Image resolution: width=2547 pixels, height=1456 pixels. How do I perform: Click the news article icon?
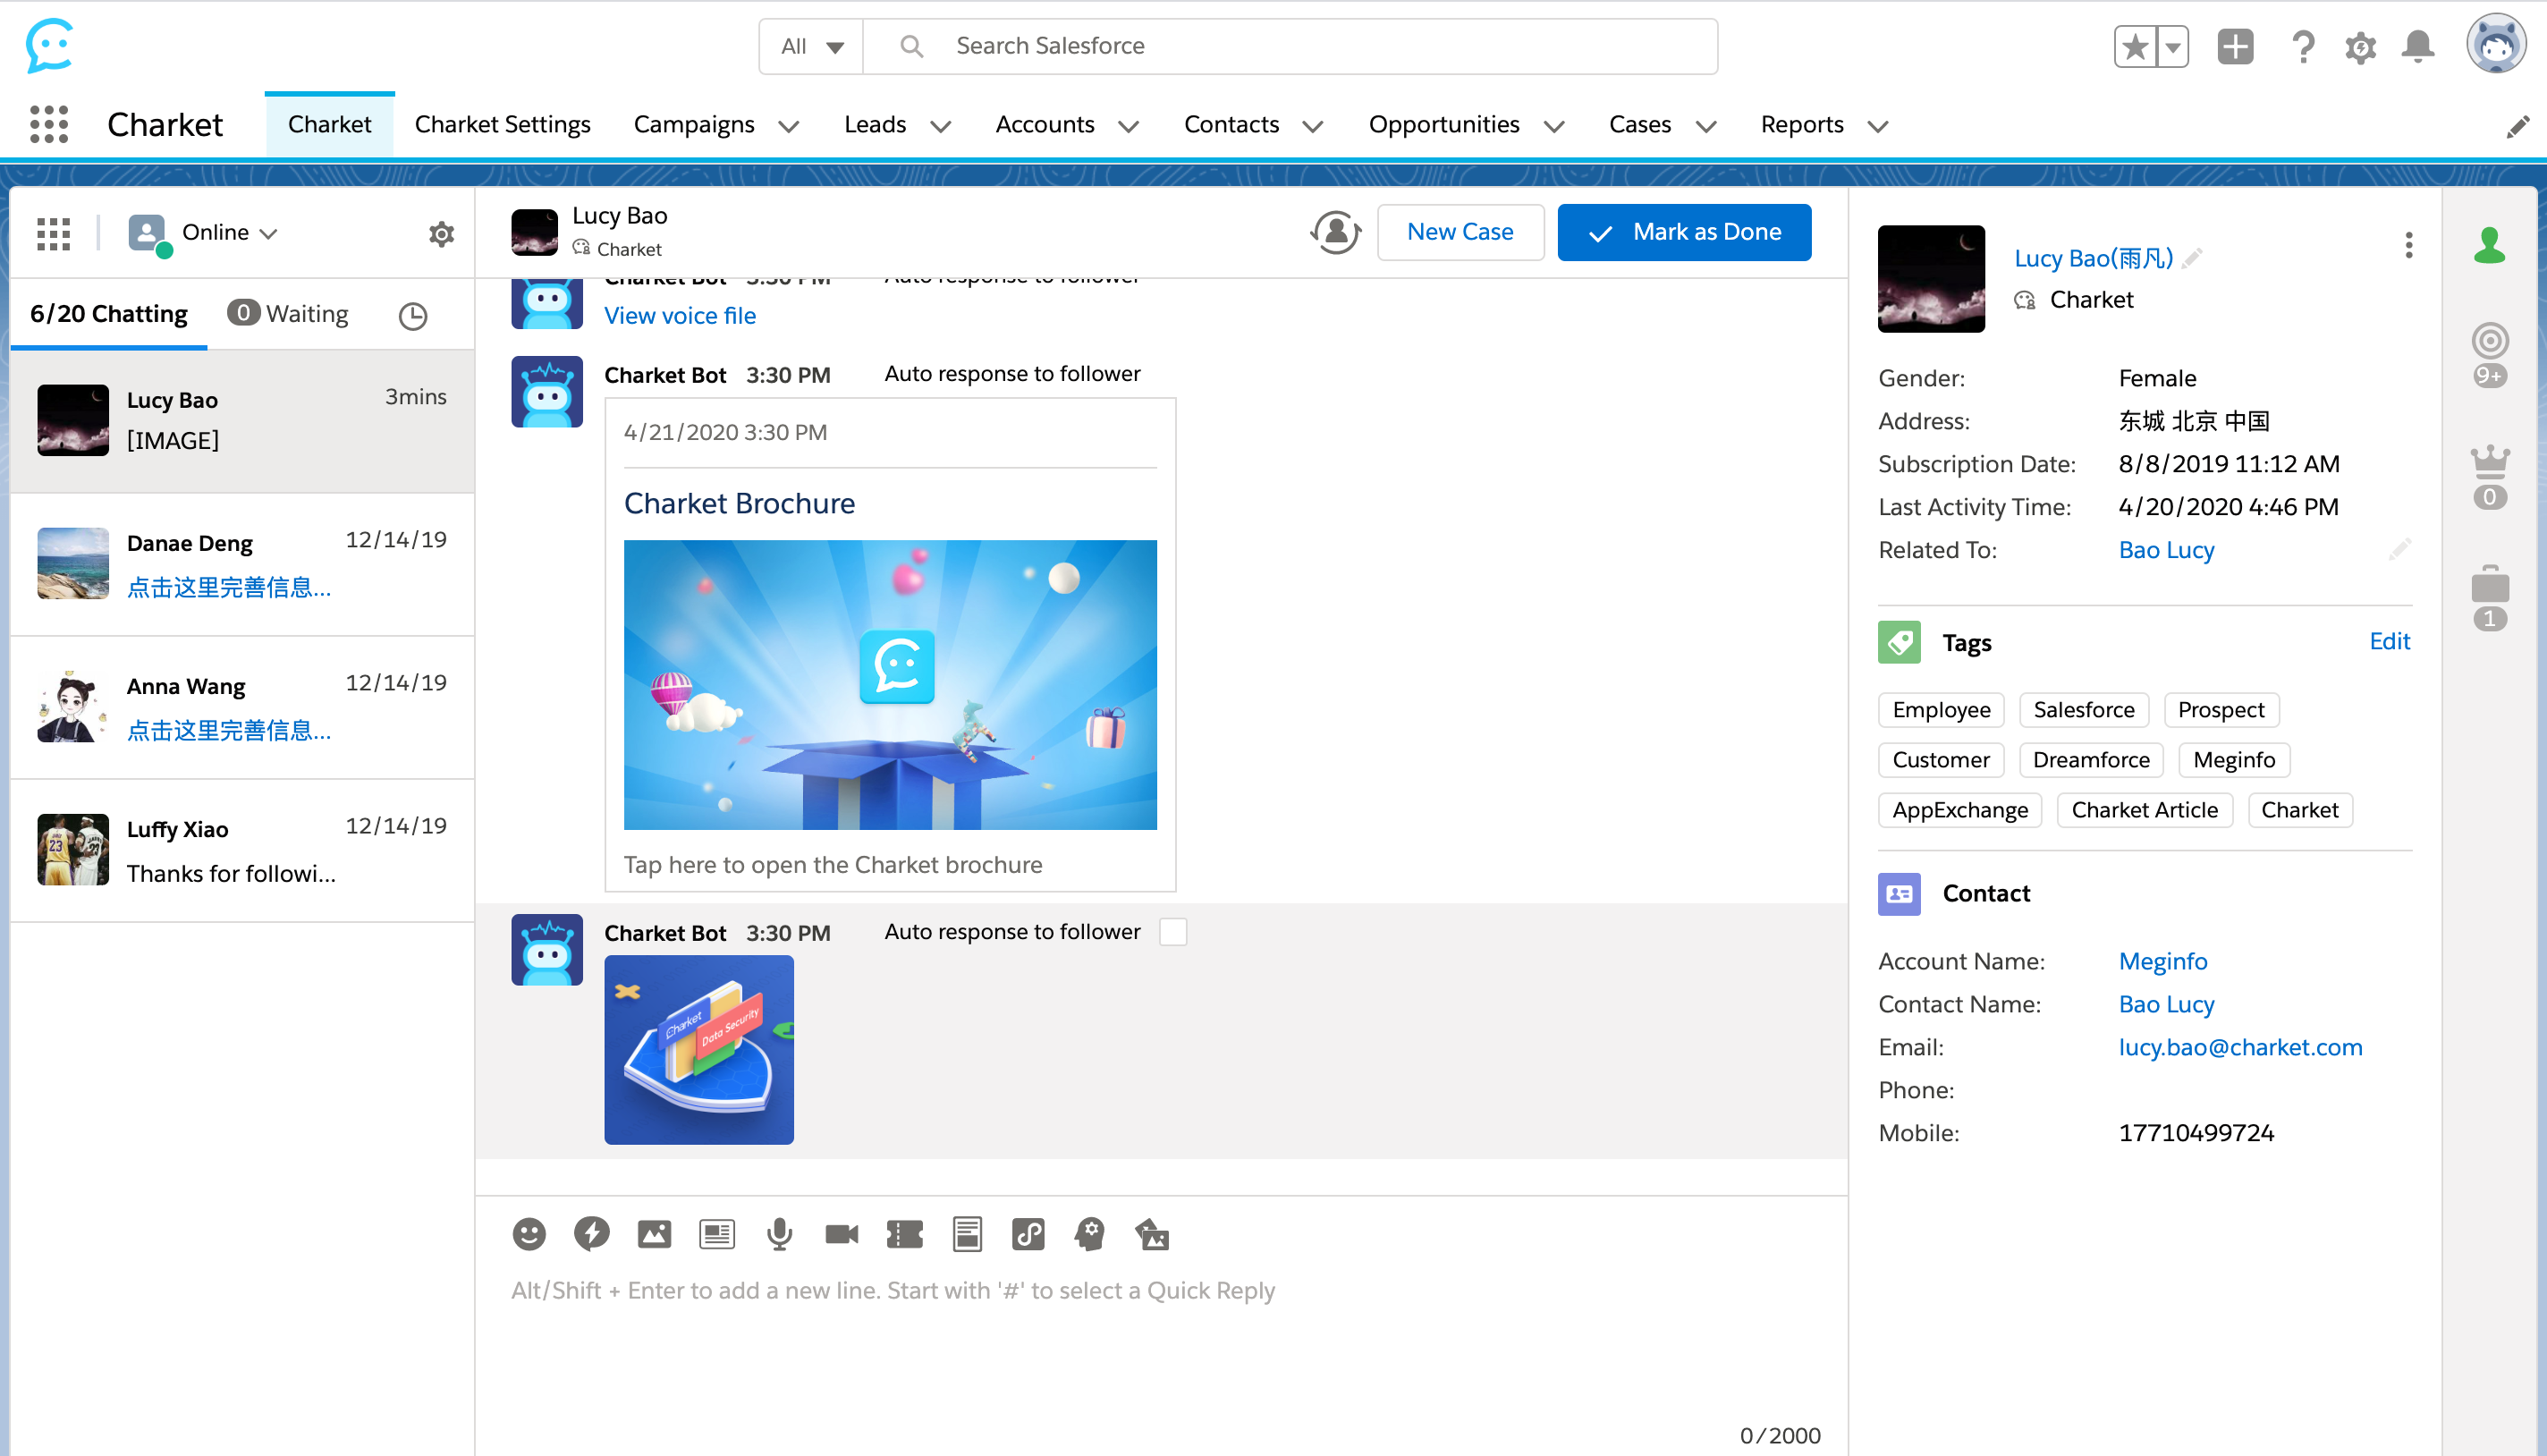(716, 1234)
